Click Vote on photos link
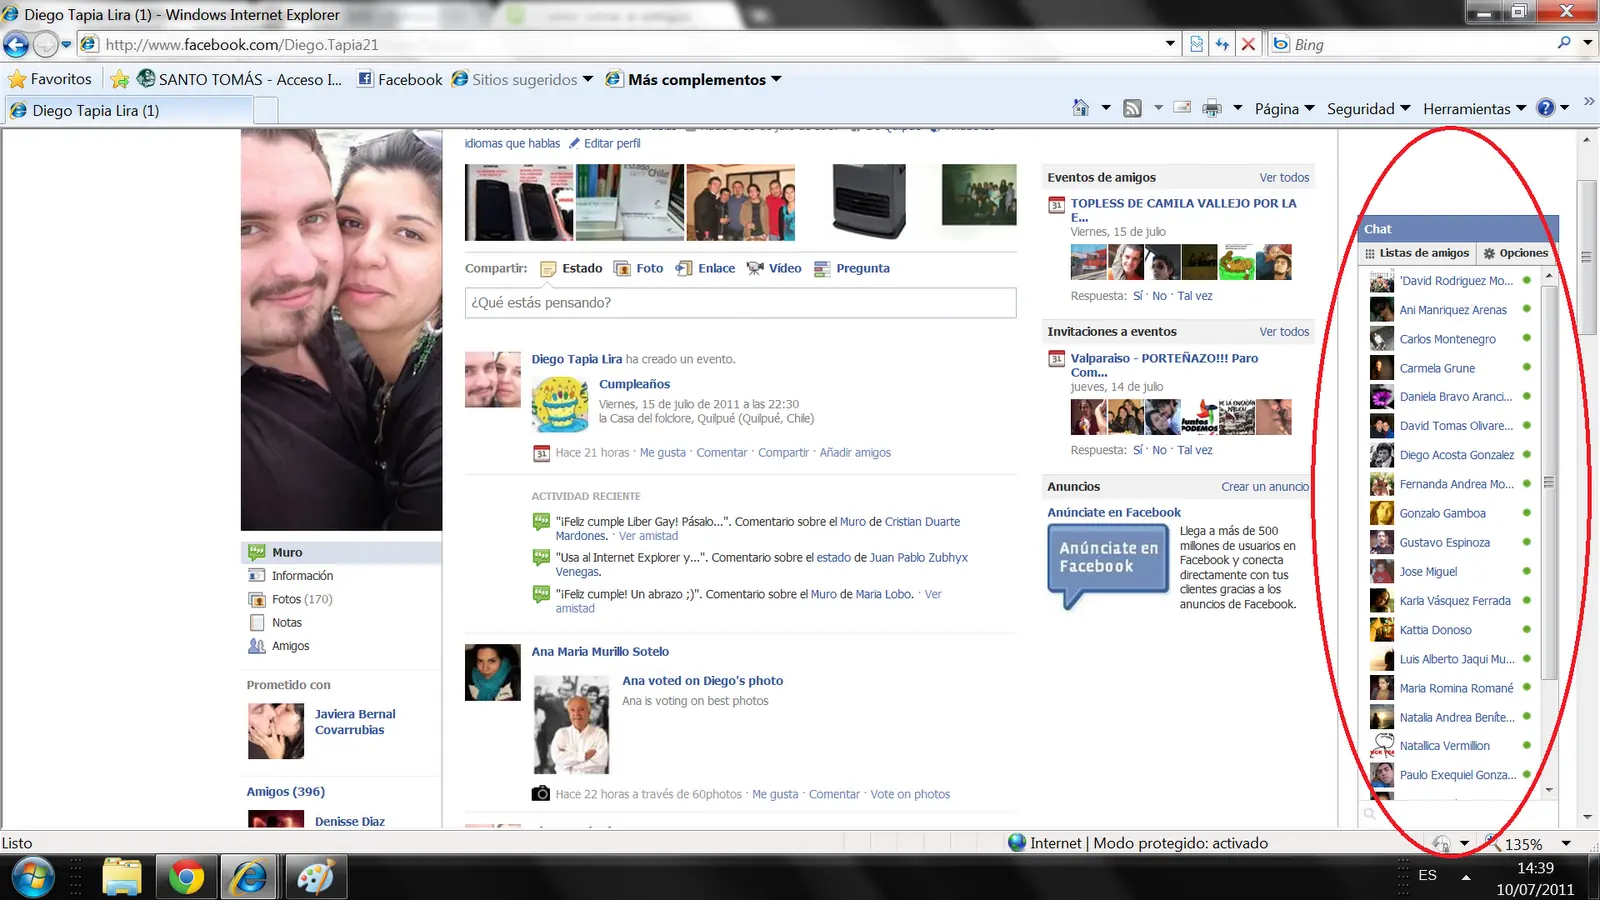 coord(910,794)
